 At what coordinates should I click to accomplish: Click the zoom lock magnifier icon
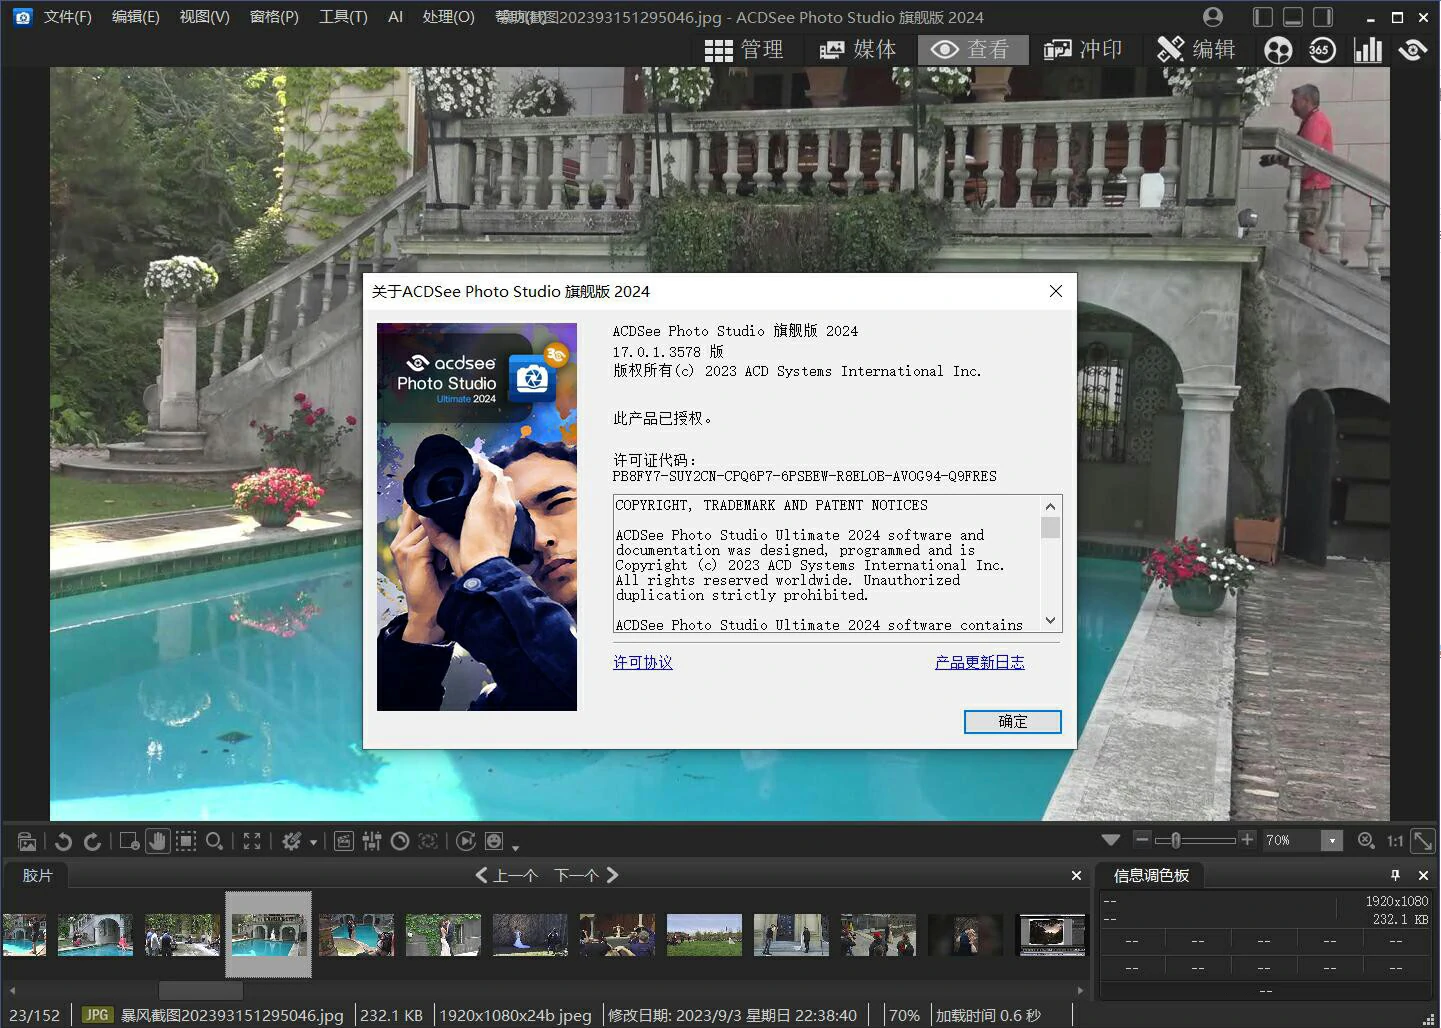click(x=1366, y=841)
